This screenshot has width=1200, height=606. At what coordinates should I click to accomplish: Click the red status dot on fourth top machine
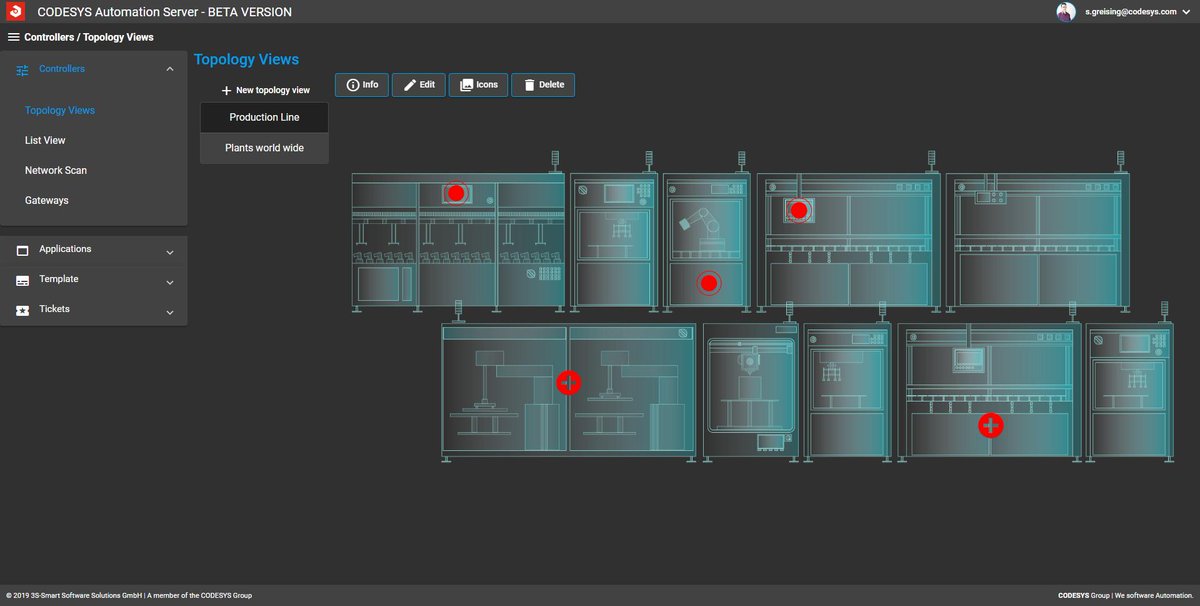point(798,210)
